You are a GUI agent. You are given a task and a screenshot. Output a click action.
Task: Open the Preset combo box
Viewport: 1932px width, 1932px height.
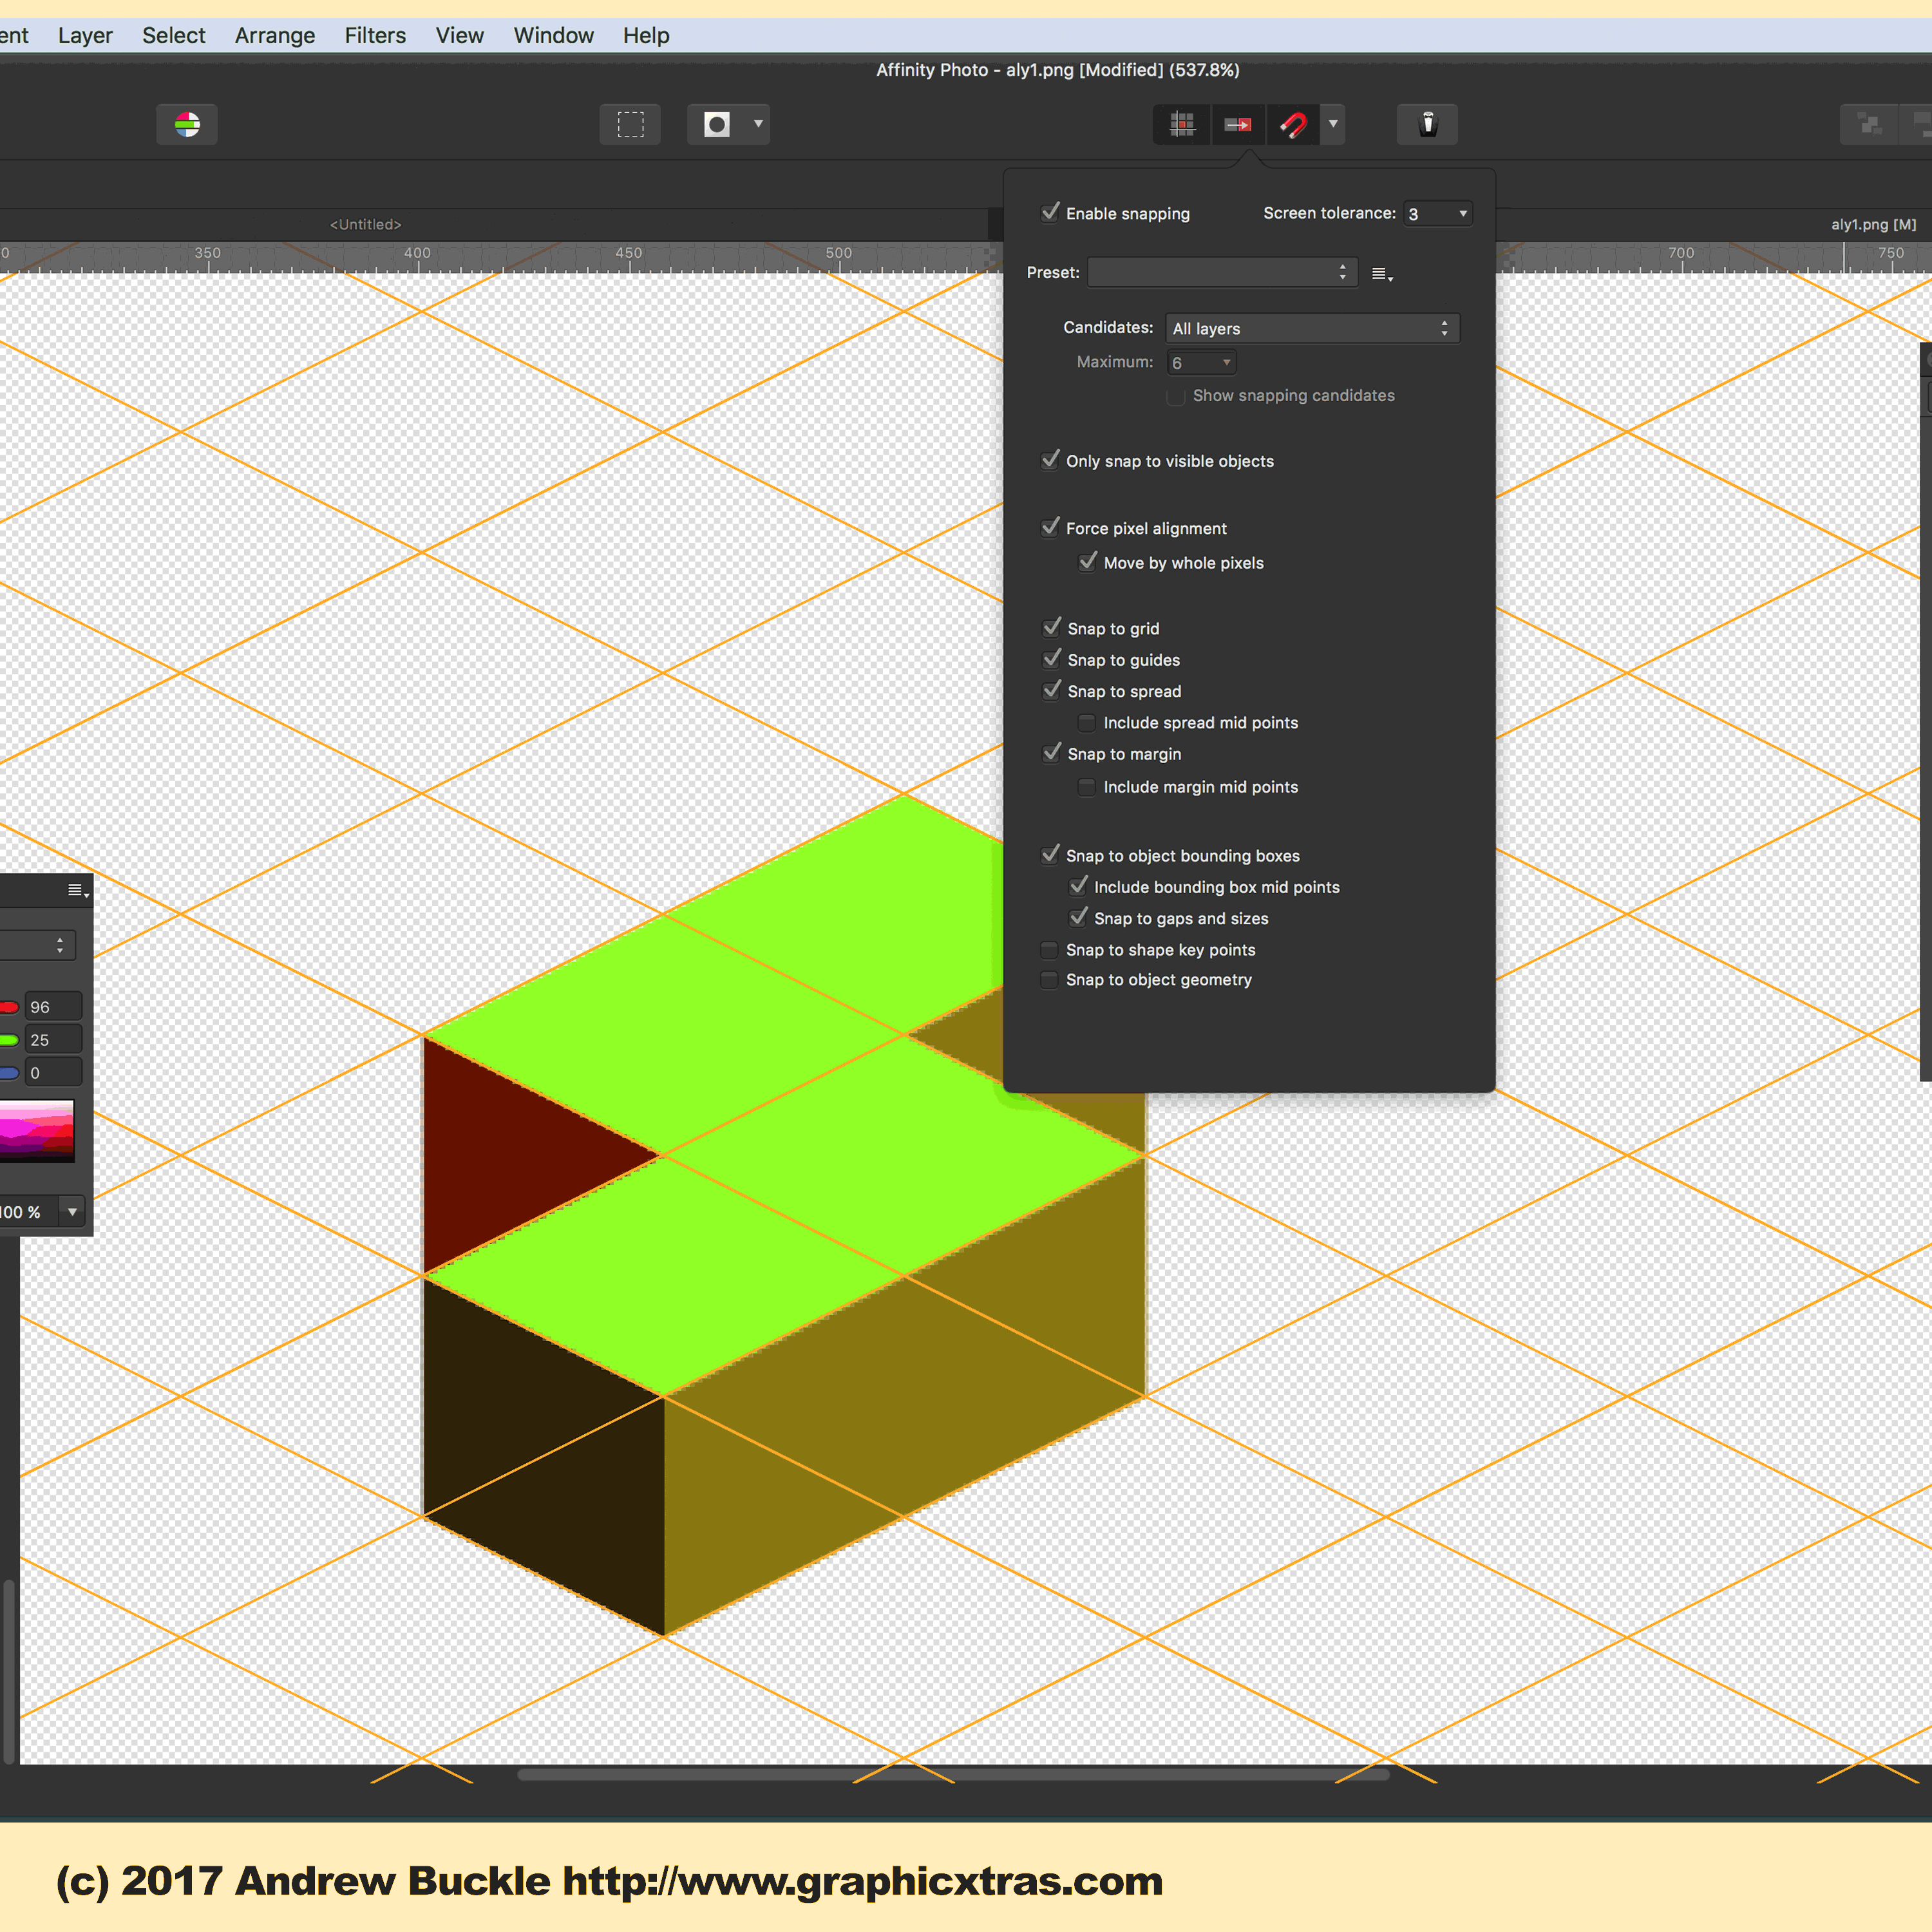(1222, 272)
